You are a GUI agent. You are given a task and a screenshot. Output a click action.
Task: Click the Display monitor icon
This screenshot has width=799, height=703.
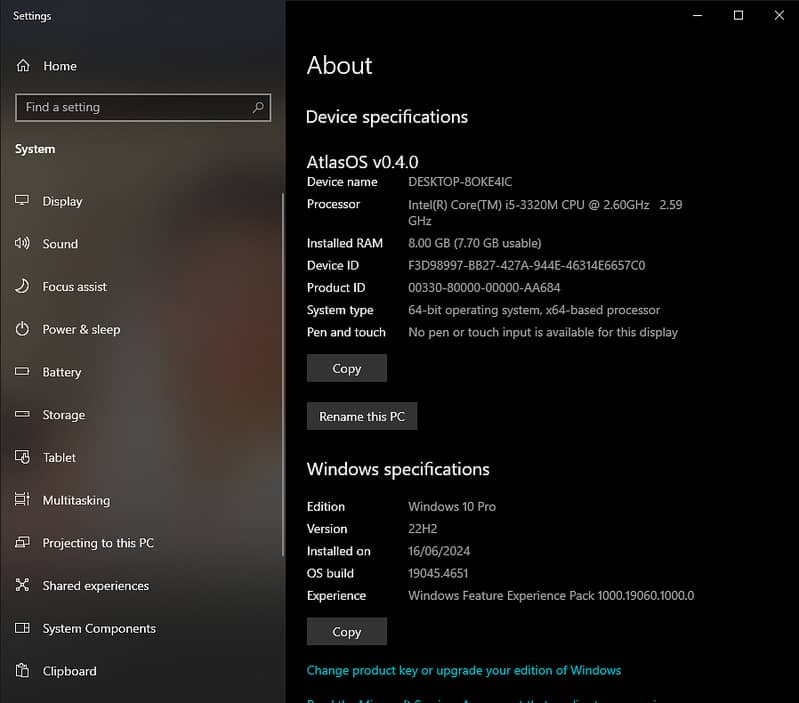pyautogui.click(x=23, y=201)
